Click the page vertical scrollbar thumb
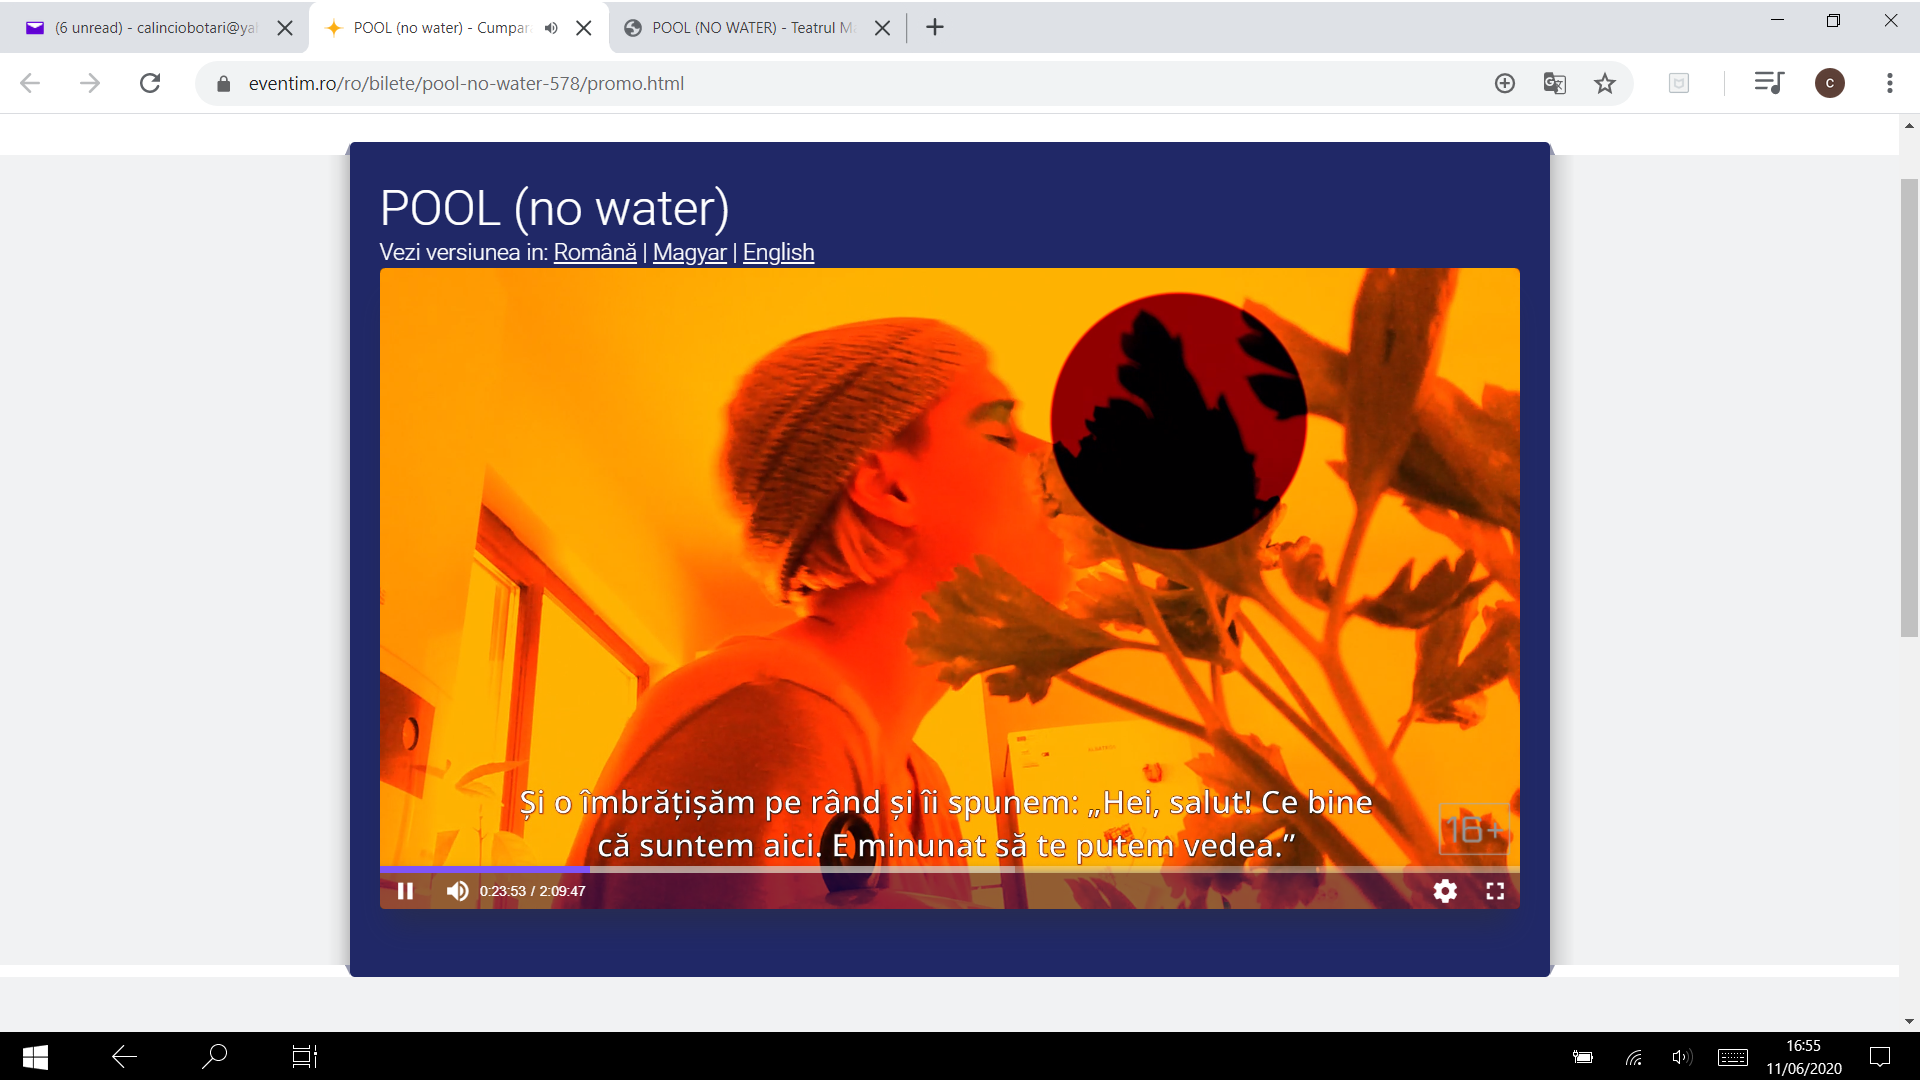1920x1080 pixels. click(x=1909, y=408)
